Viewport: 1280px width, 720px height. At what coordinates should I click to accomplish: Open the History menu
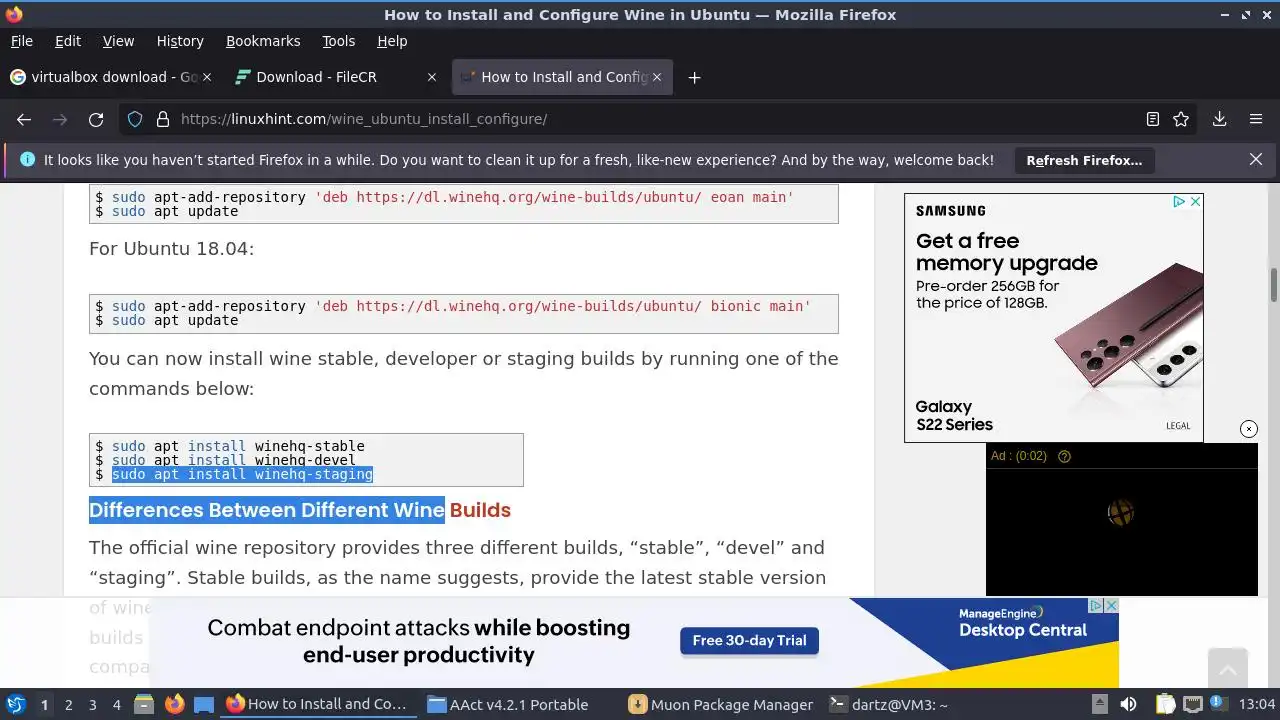(x=180, y=41)
